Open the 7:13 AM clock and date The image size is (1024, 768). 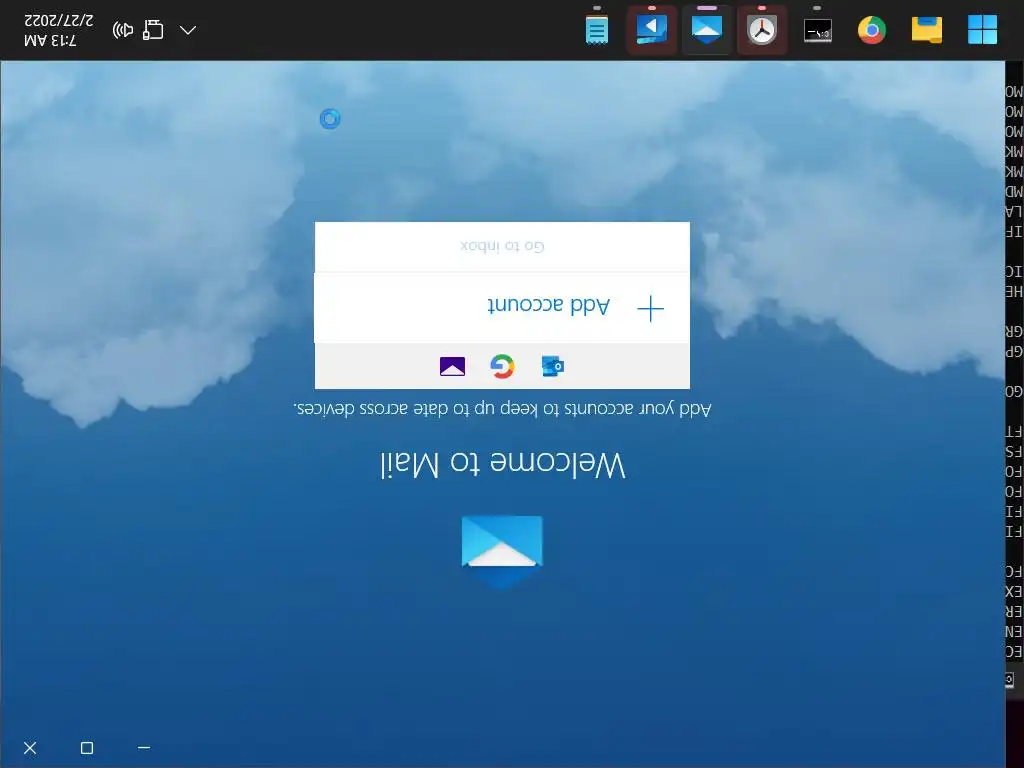click(x=59, y=30)
